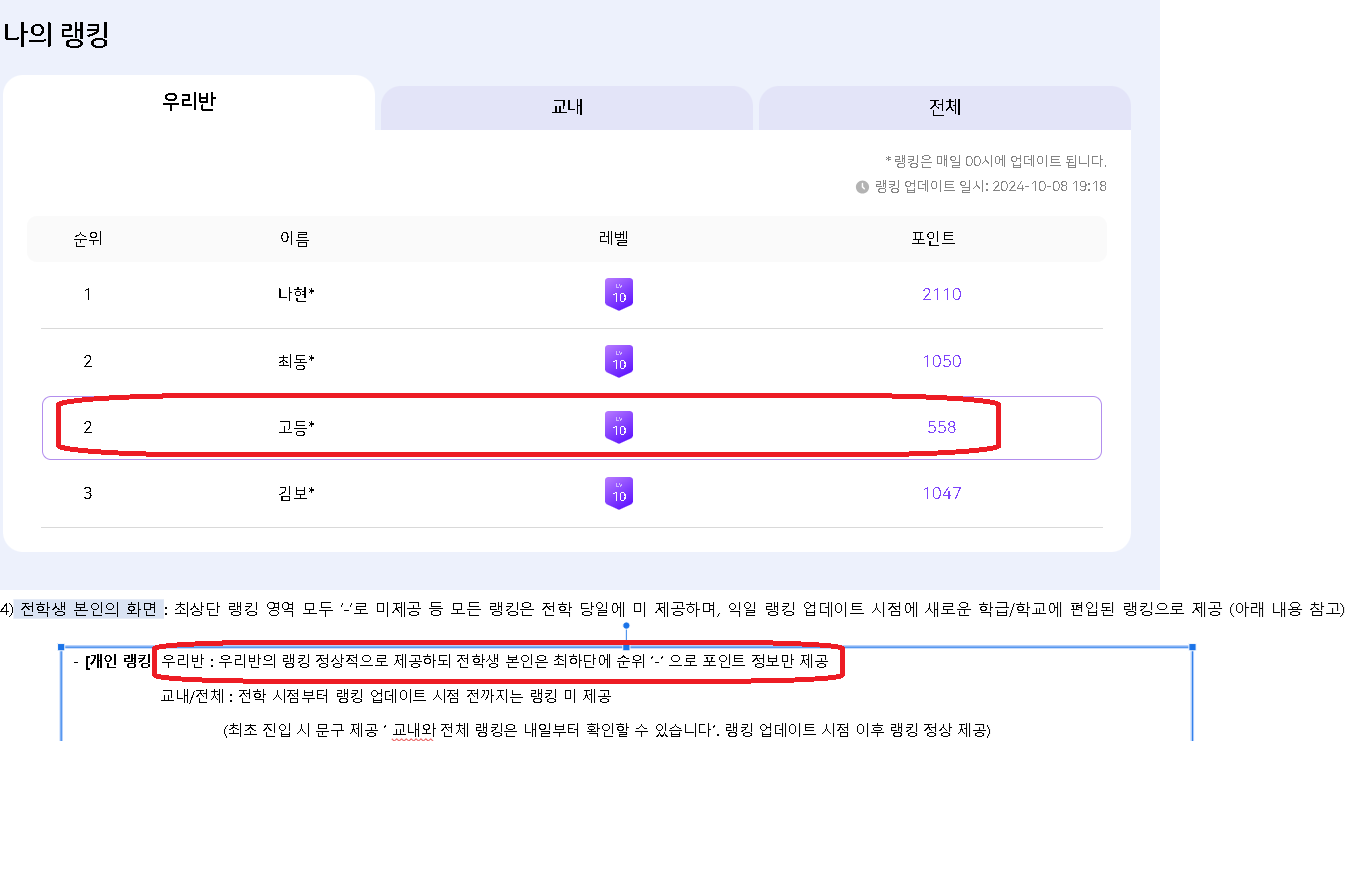Select the 전체 ranking tab
This screenshot has height=881, width=1354.
pyautogui.click(x=944, y=107)
